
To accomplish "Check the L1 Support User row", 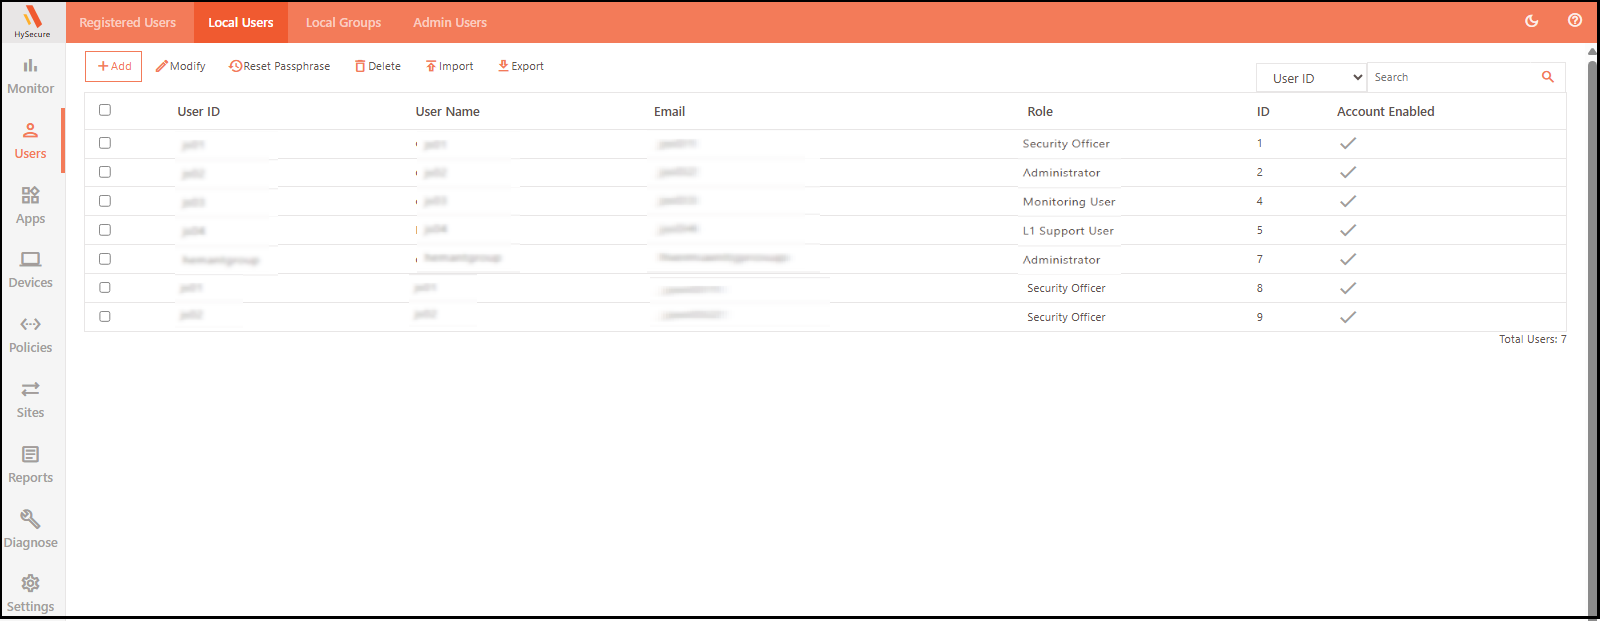I will 105,230.
